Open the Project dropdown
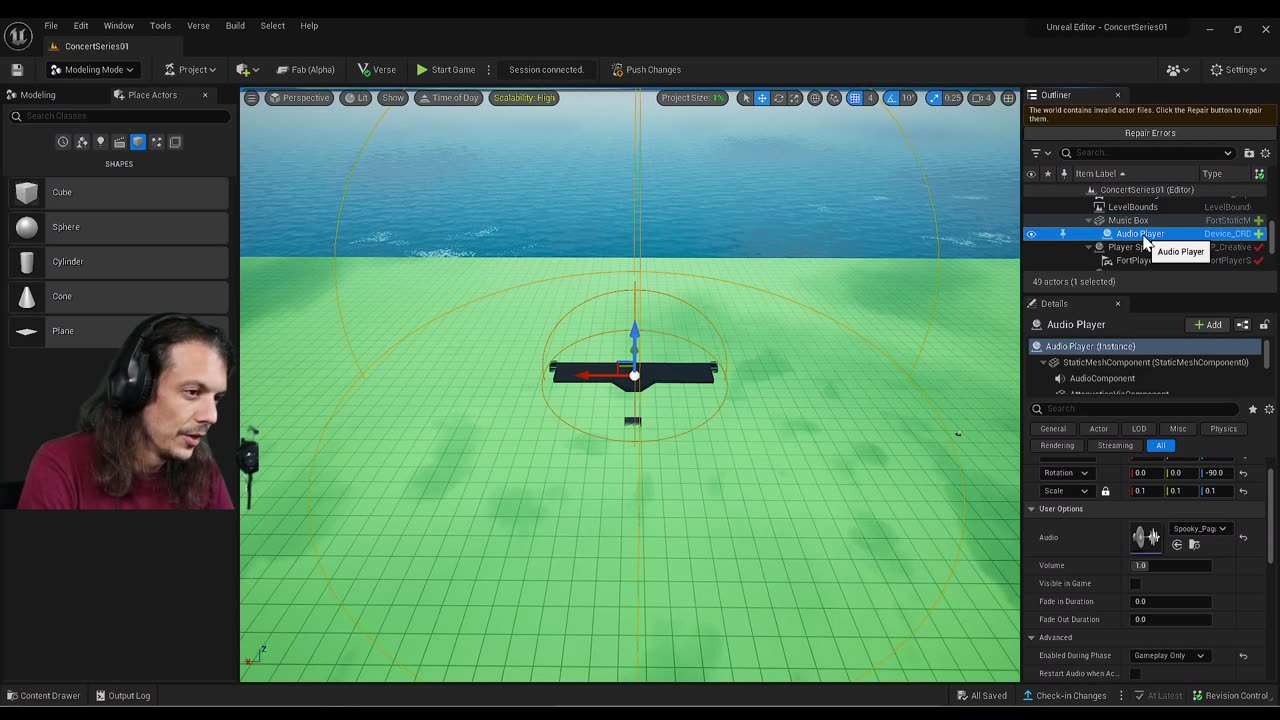This screenshot has width=1280, height=720. [x=190, y=70]
